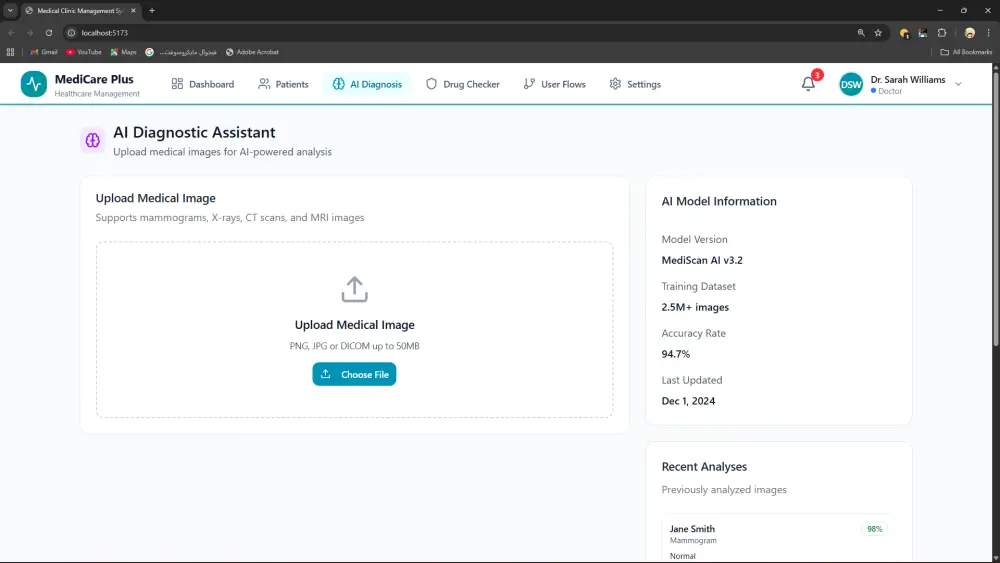Click the 2.5M+ images value
This screenshot has width=1000, height=563.
695,307
